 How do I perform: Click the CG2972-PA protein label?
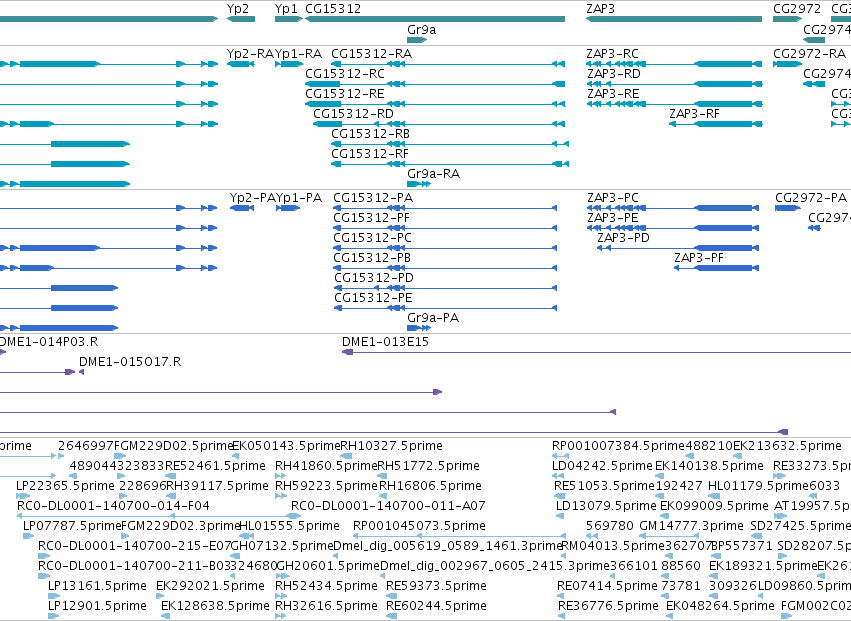pyautogui.click(x=811, y=198)
